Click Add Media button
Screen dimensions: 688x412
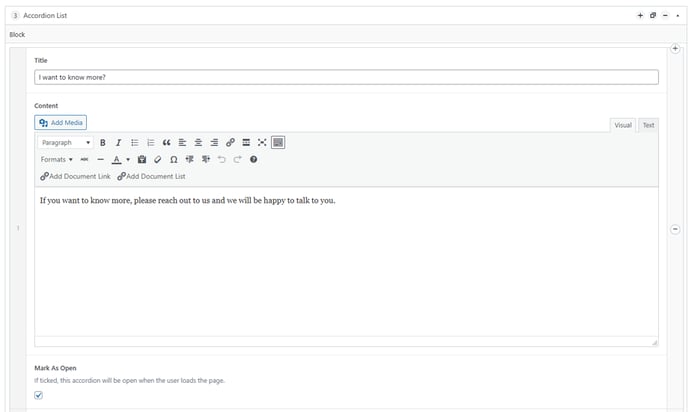coord(61,122)
